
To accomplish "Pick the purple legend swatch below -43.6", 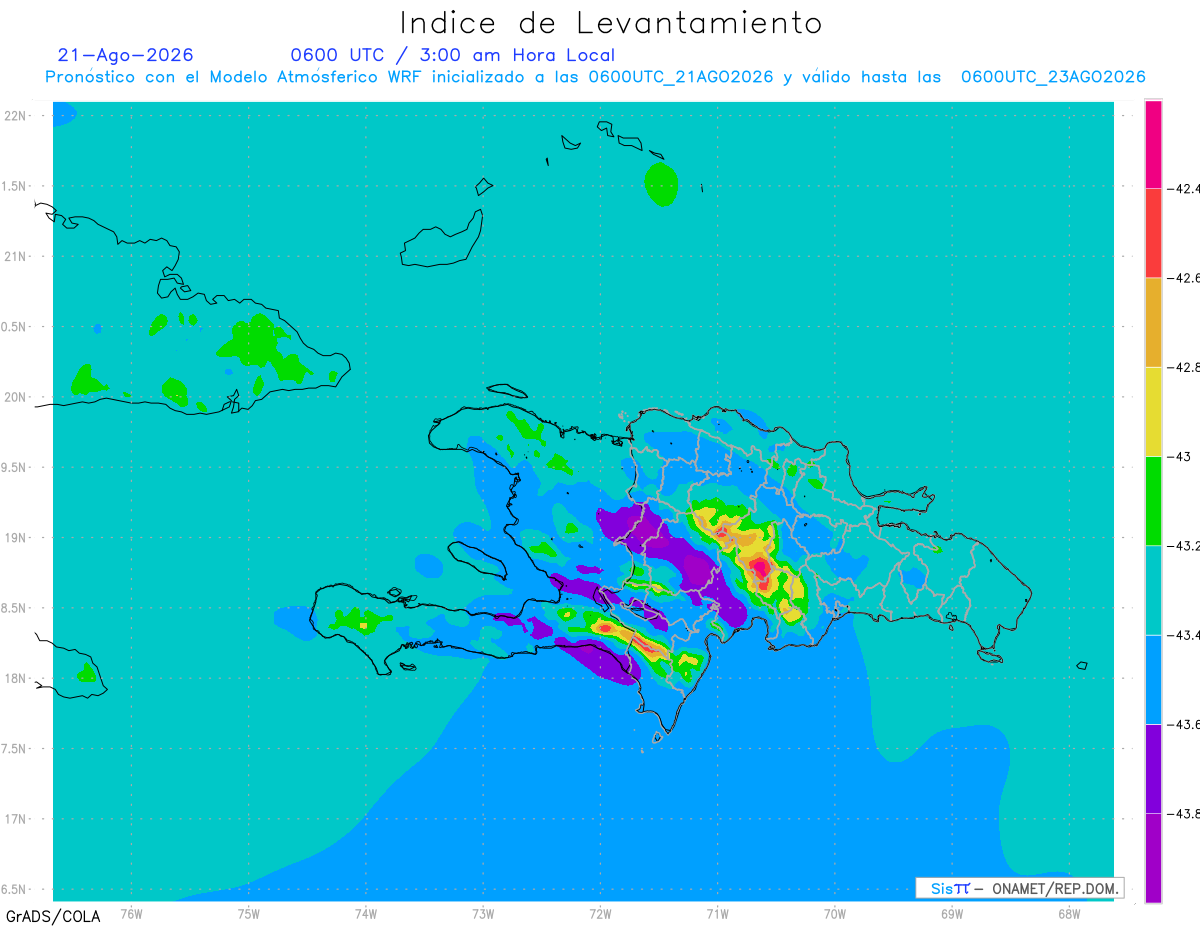I will click(1153, 768).
